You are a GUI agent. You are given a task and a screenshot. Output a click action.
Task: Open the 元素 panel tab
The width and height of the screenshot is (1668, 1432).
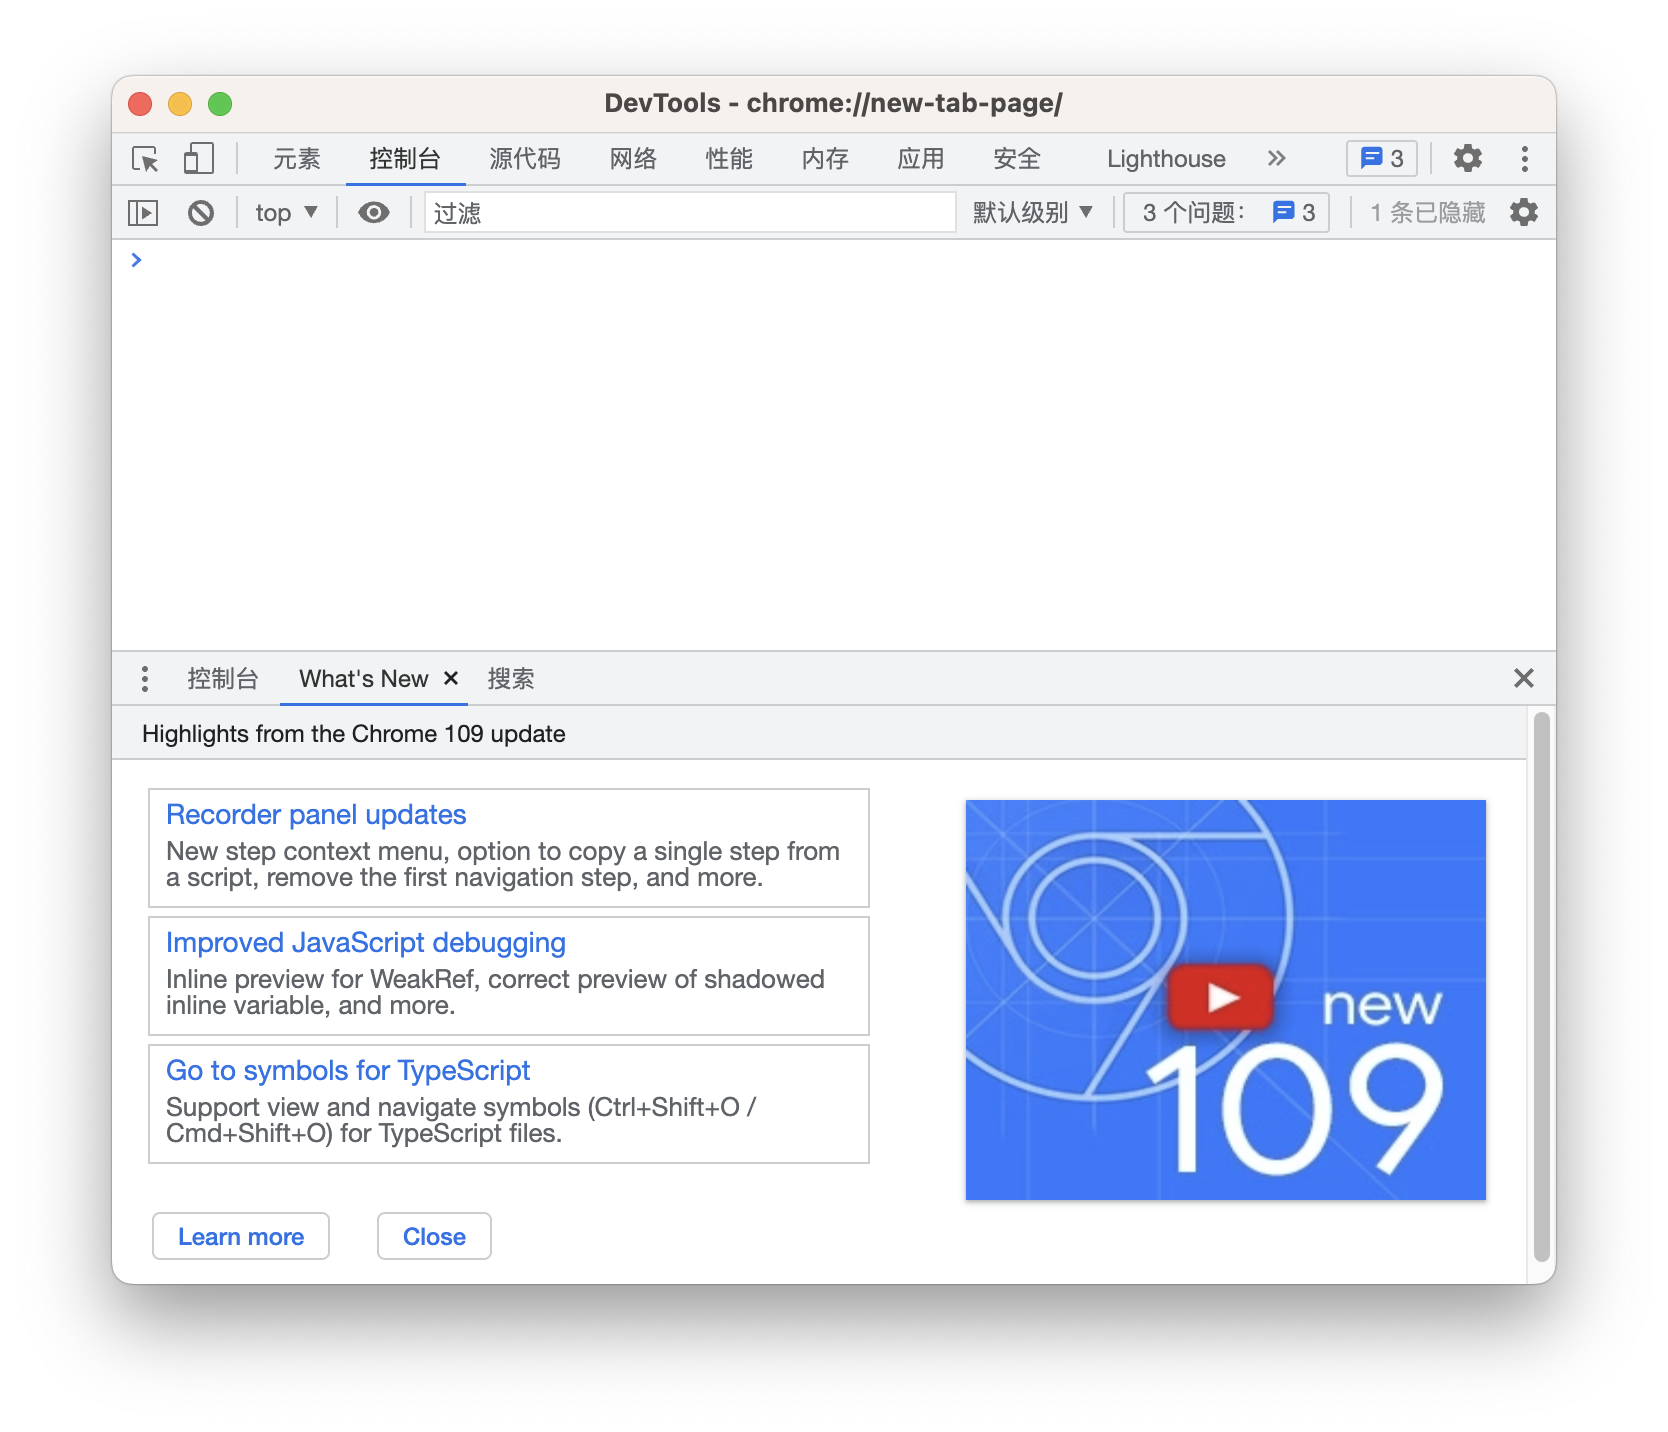point(297,159)
